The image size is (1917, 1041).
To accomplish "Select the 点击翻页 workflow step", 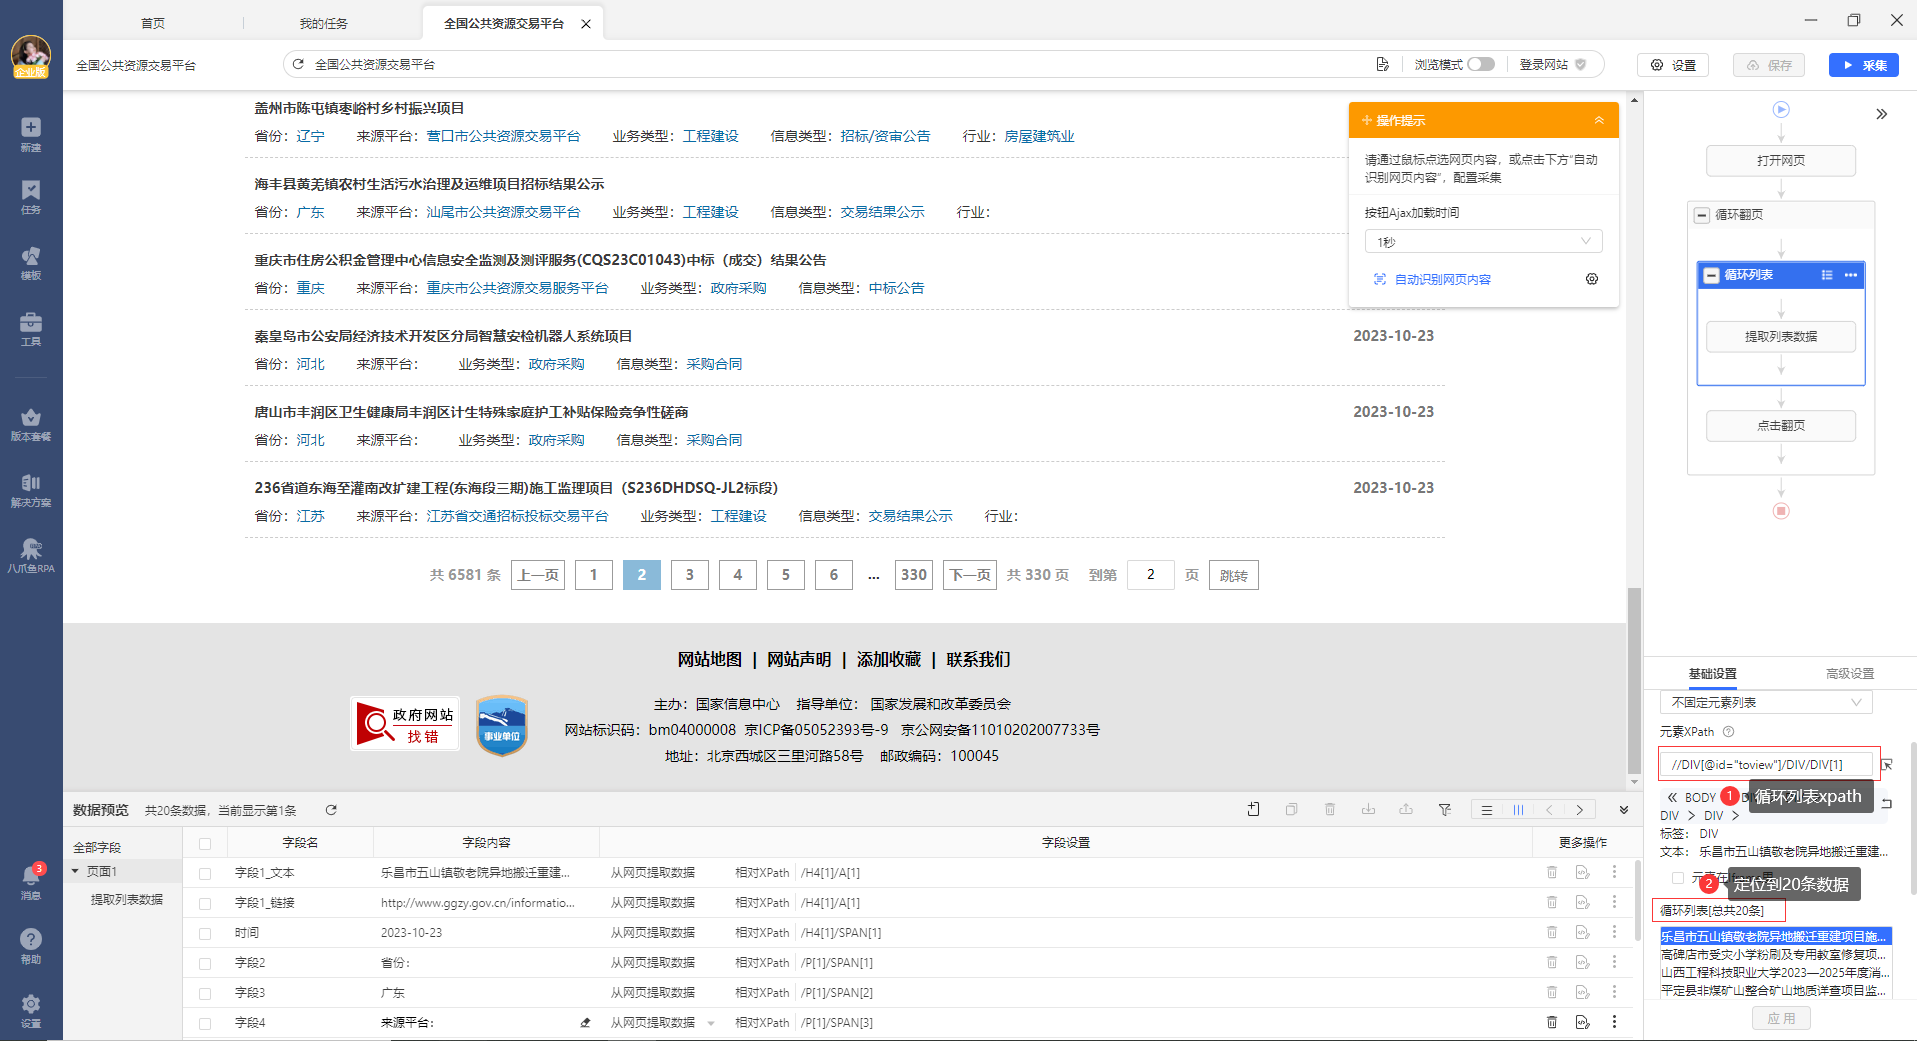I will click(1780, 425).
